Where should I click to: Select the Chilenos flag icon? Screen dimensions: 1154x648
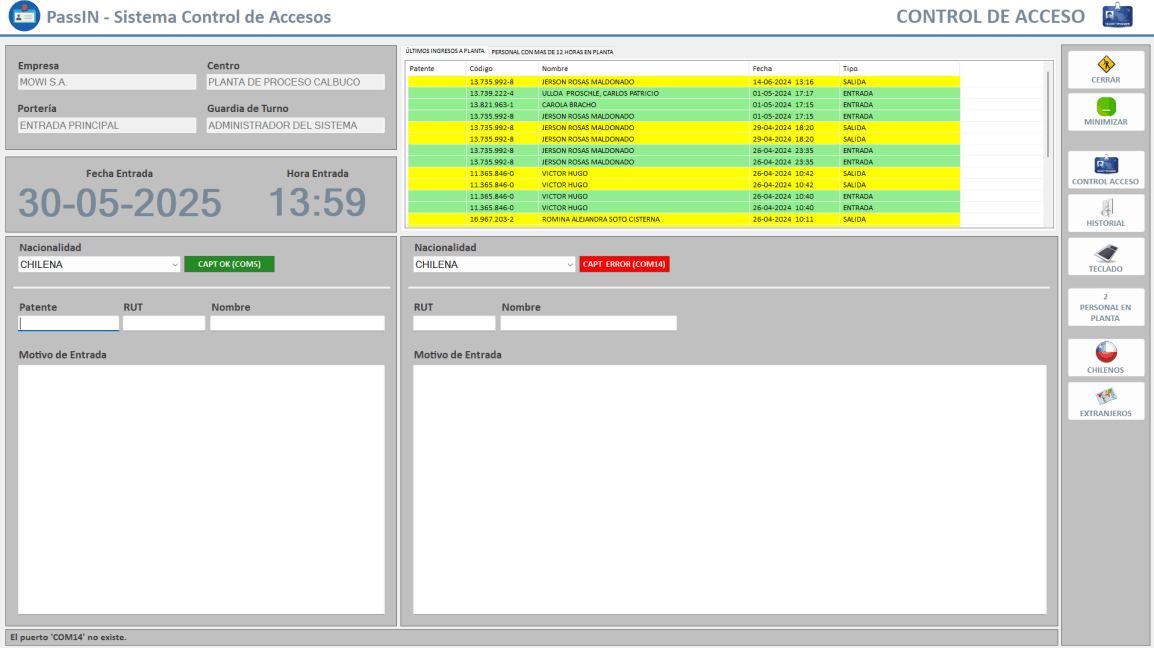coord(1105,353)
